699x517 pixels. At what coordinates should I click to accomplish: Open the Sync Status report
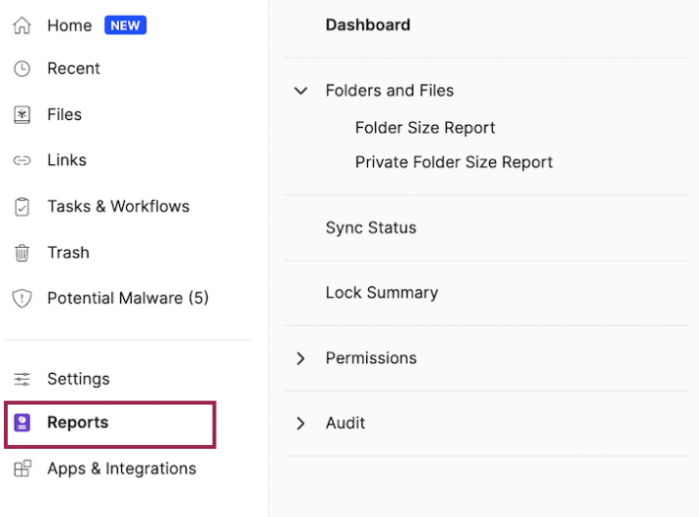(x=370, y=228)
